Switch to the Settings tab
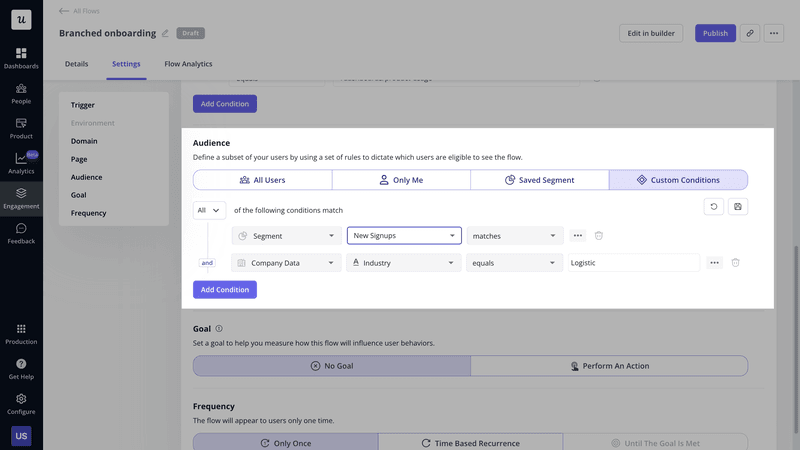Image resolution: width=800 pixels, height=450 pixels. click(x=126, y=64)
